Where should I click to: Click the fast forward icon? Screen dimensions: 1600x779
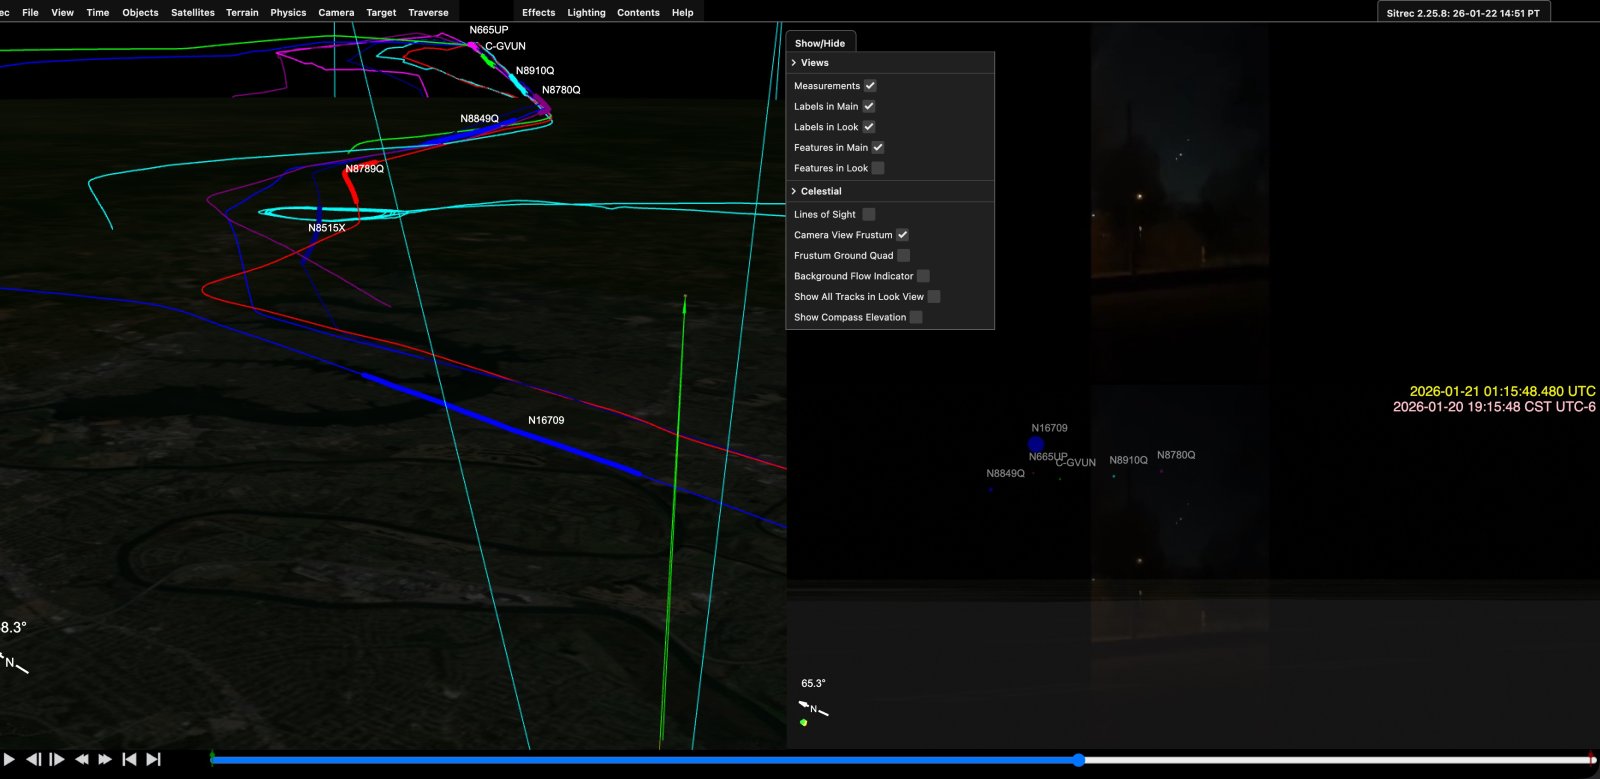pos(105,760)
